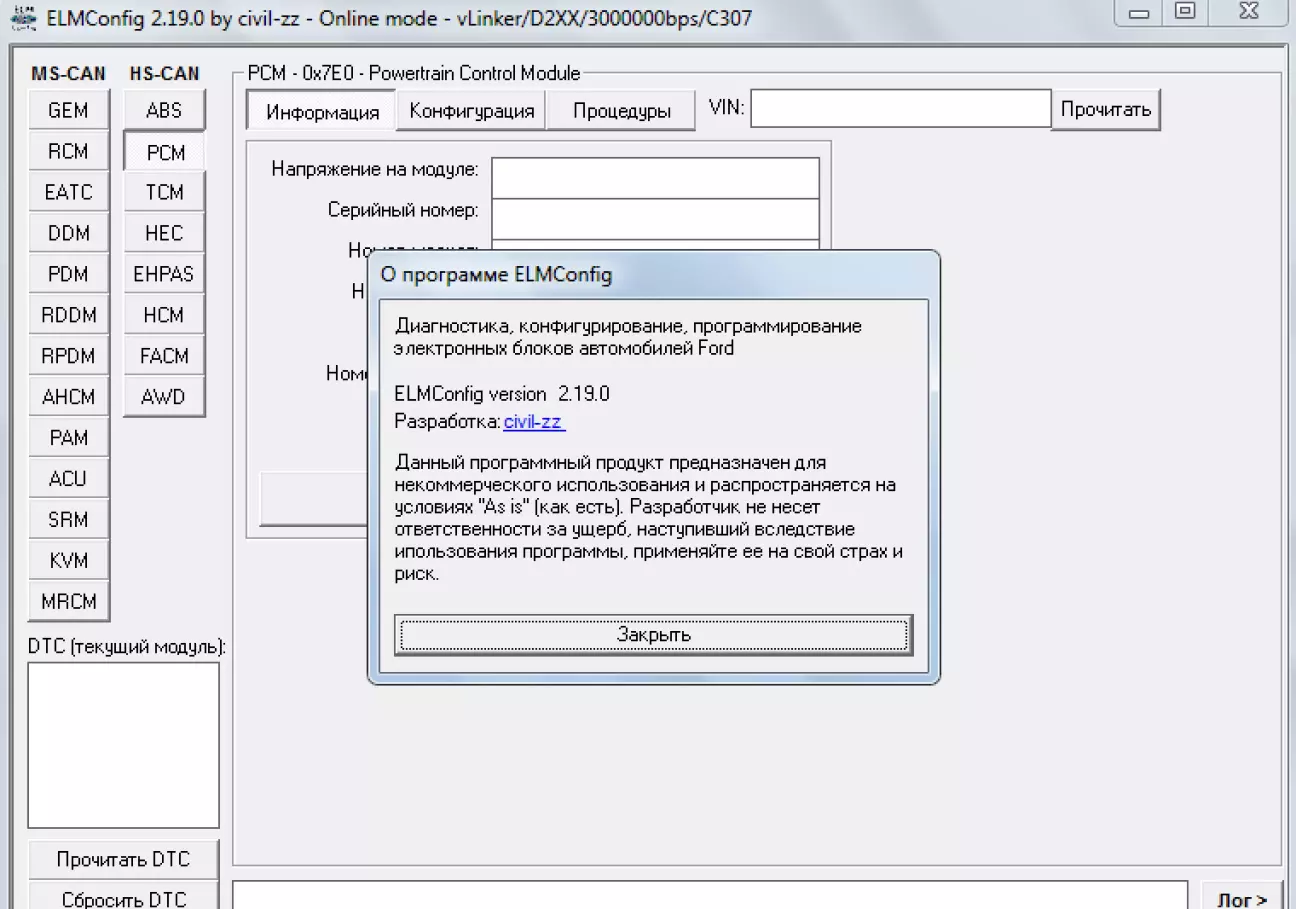Switch to the Конфигурация tab

471,111
